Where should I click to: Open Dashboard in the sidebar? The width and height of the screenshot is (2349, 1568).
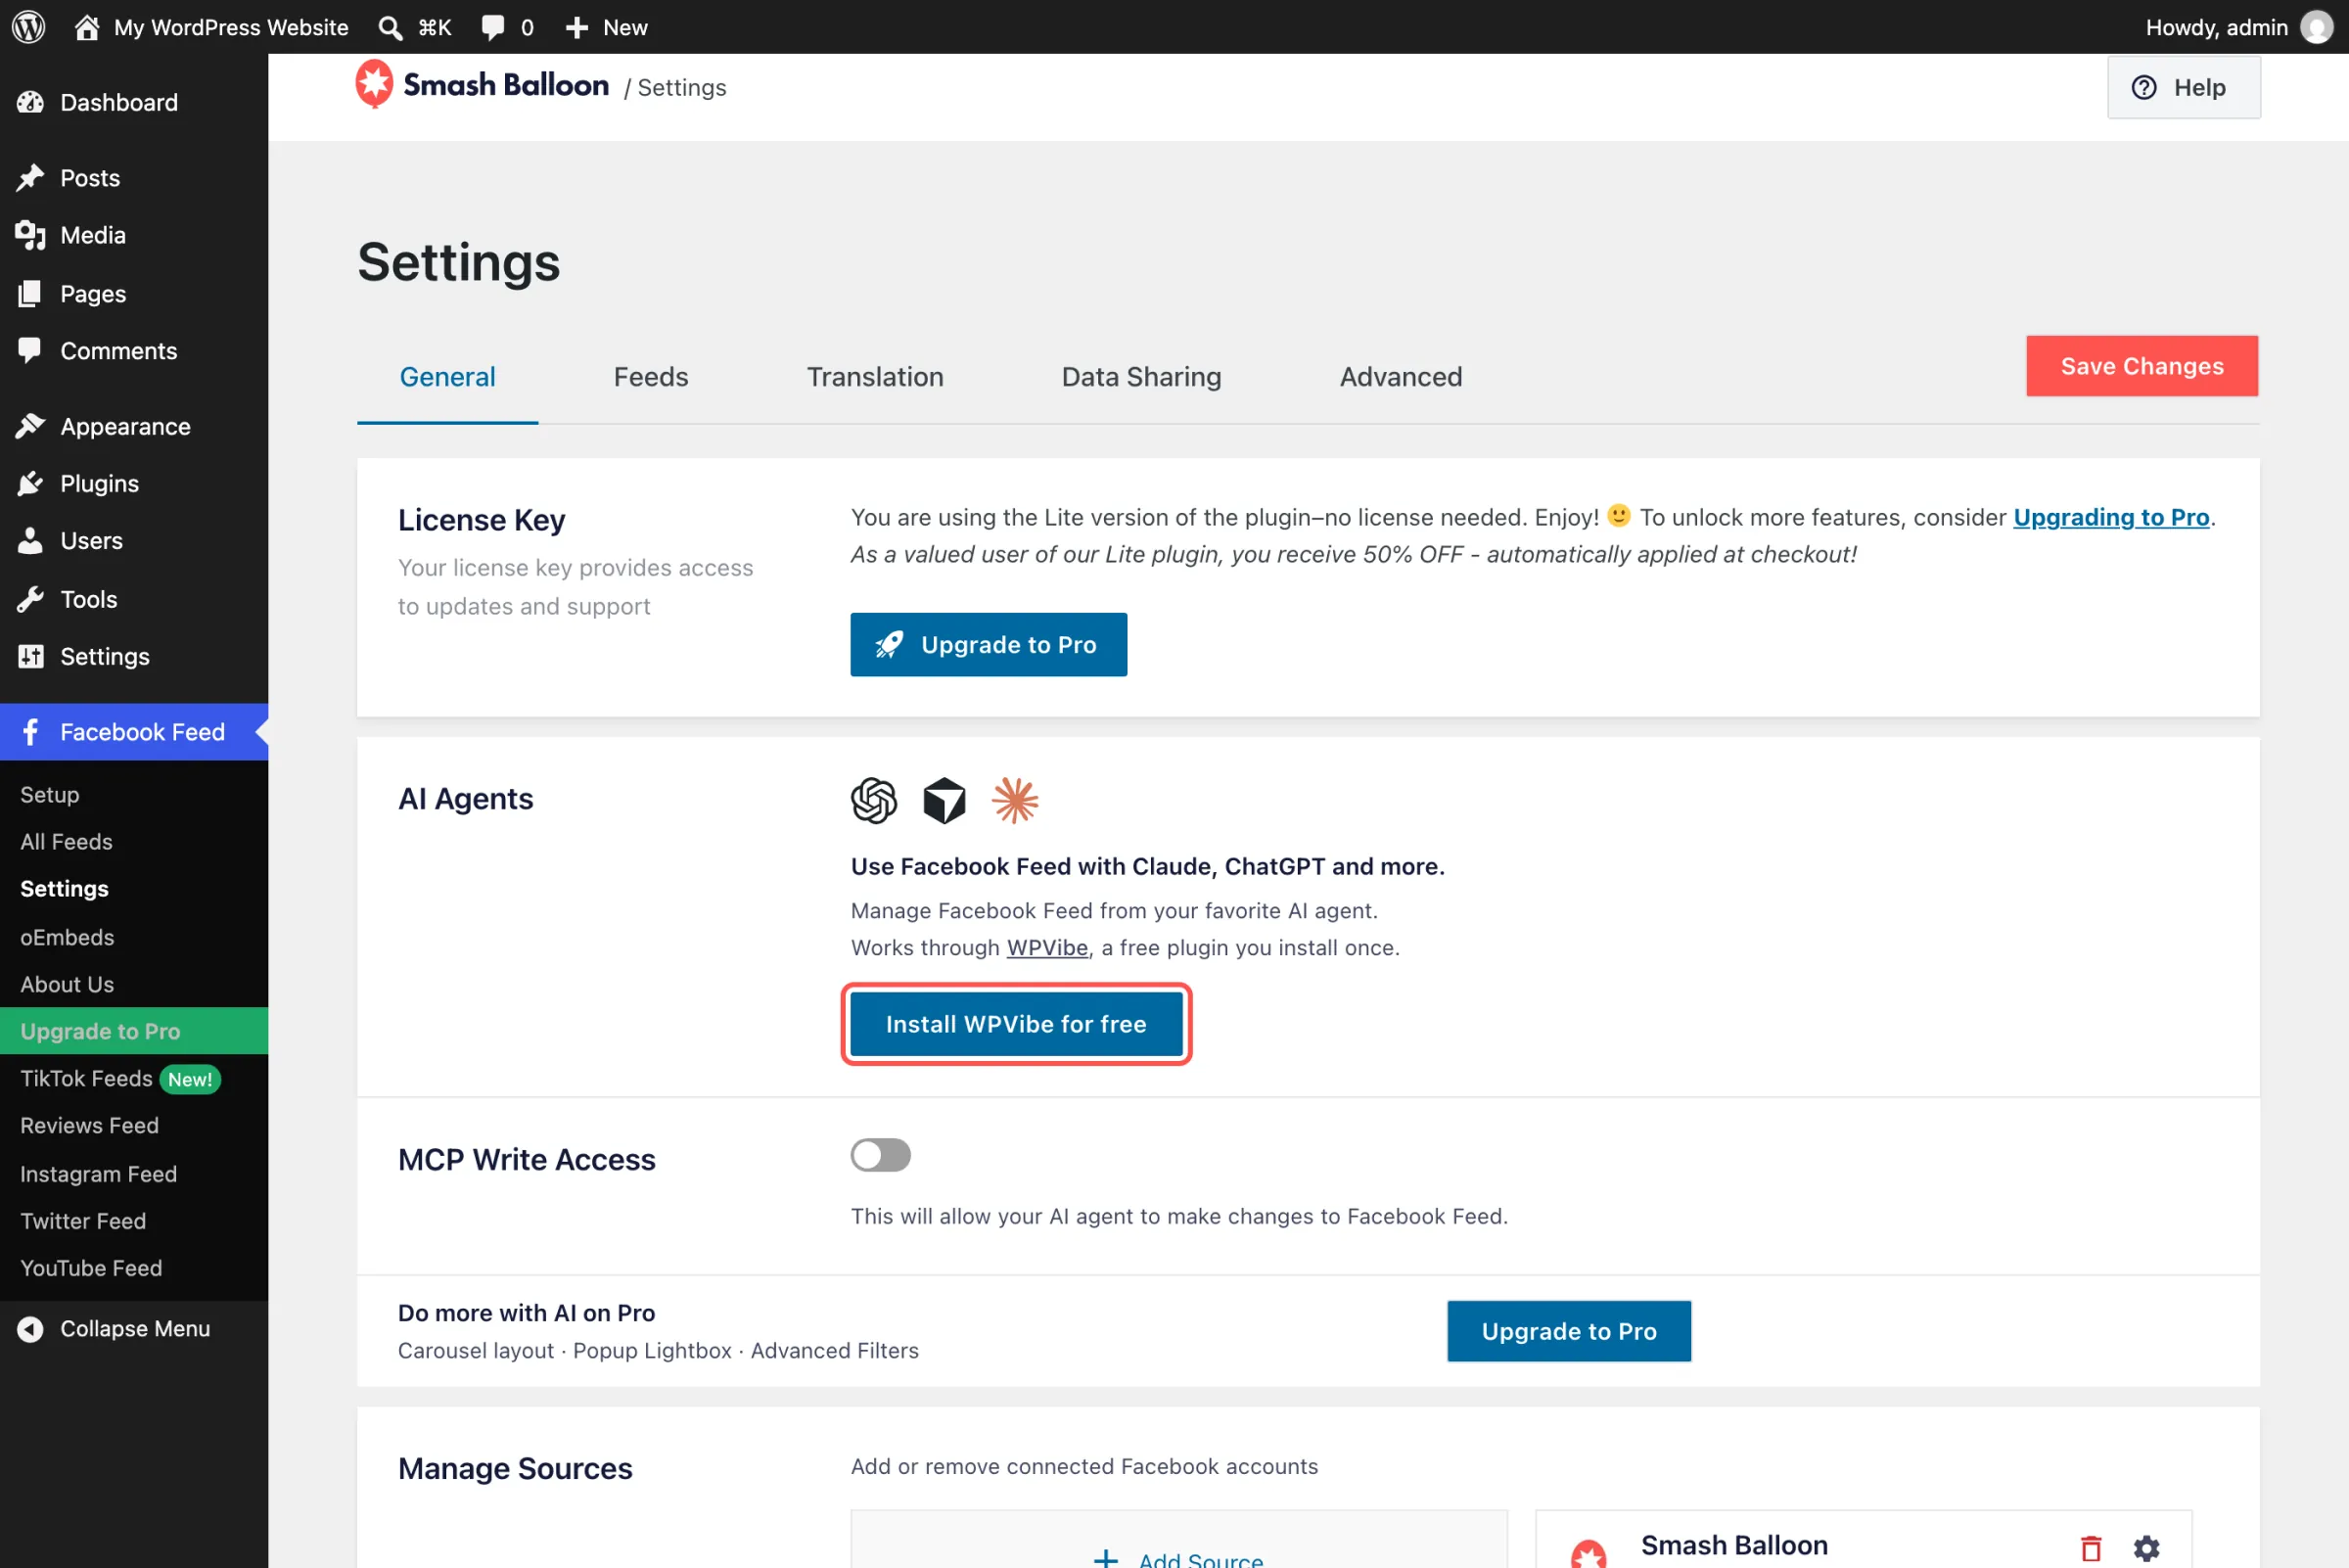(x=134, y=102)
